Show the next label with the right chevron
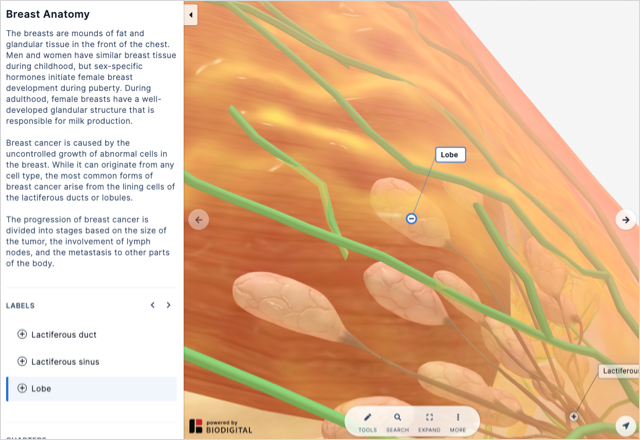 (x=169, y=305)
